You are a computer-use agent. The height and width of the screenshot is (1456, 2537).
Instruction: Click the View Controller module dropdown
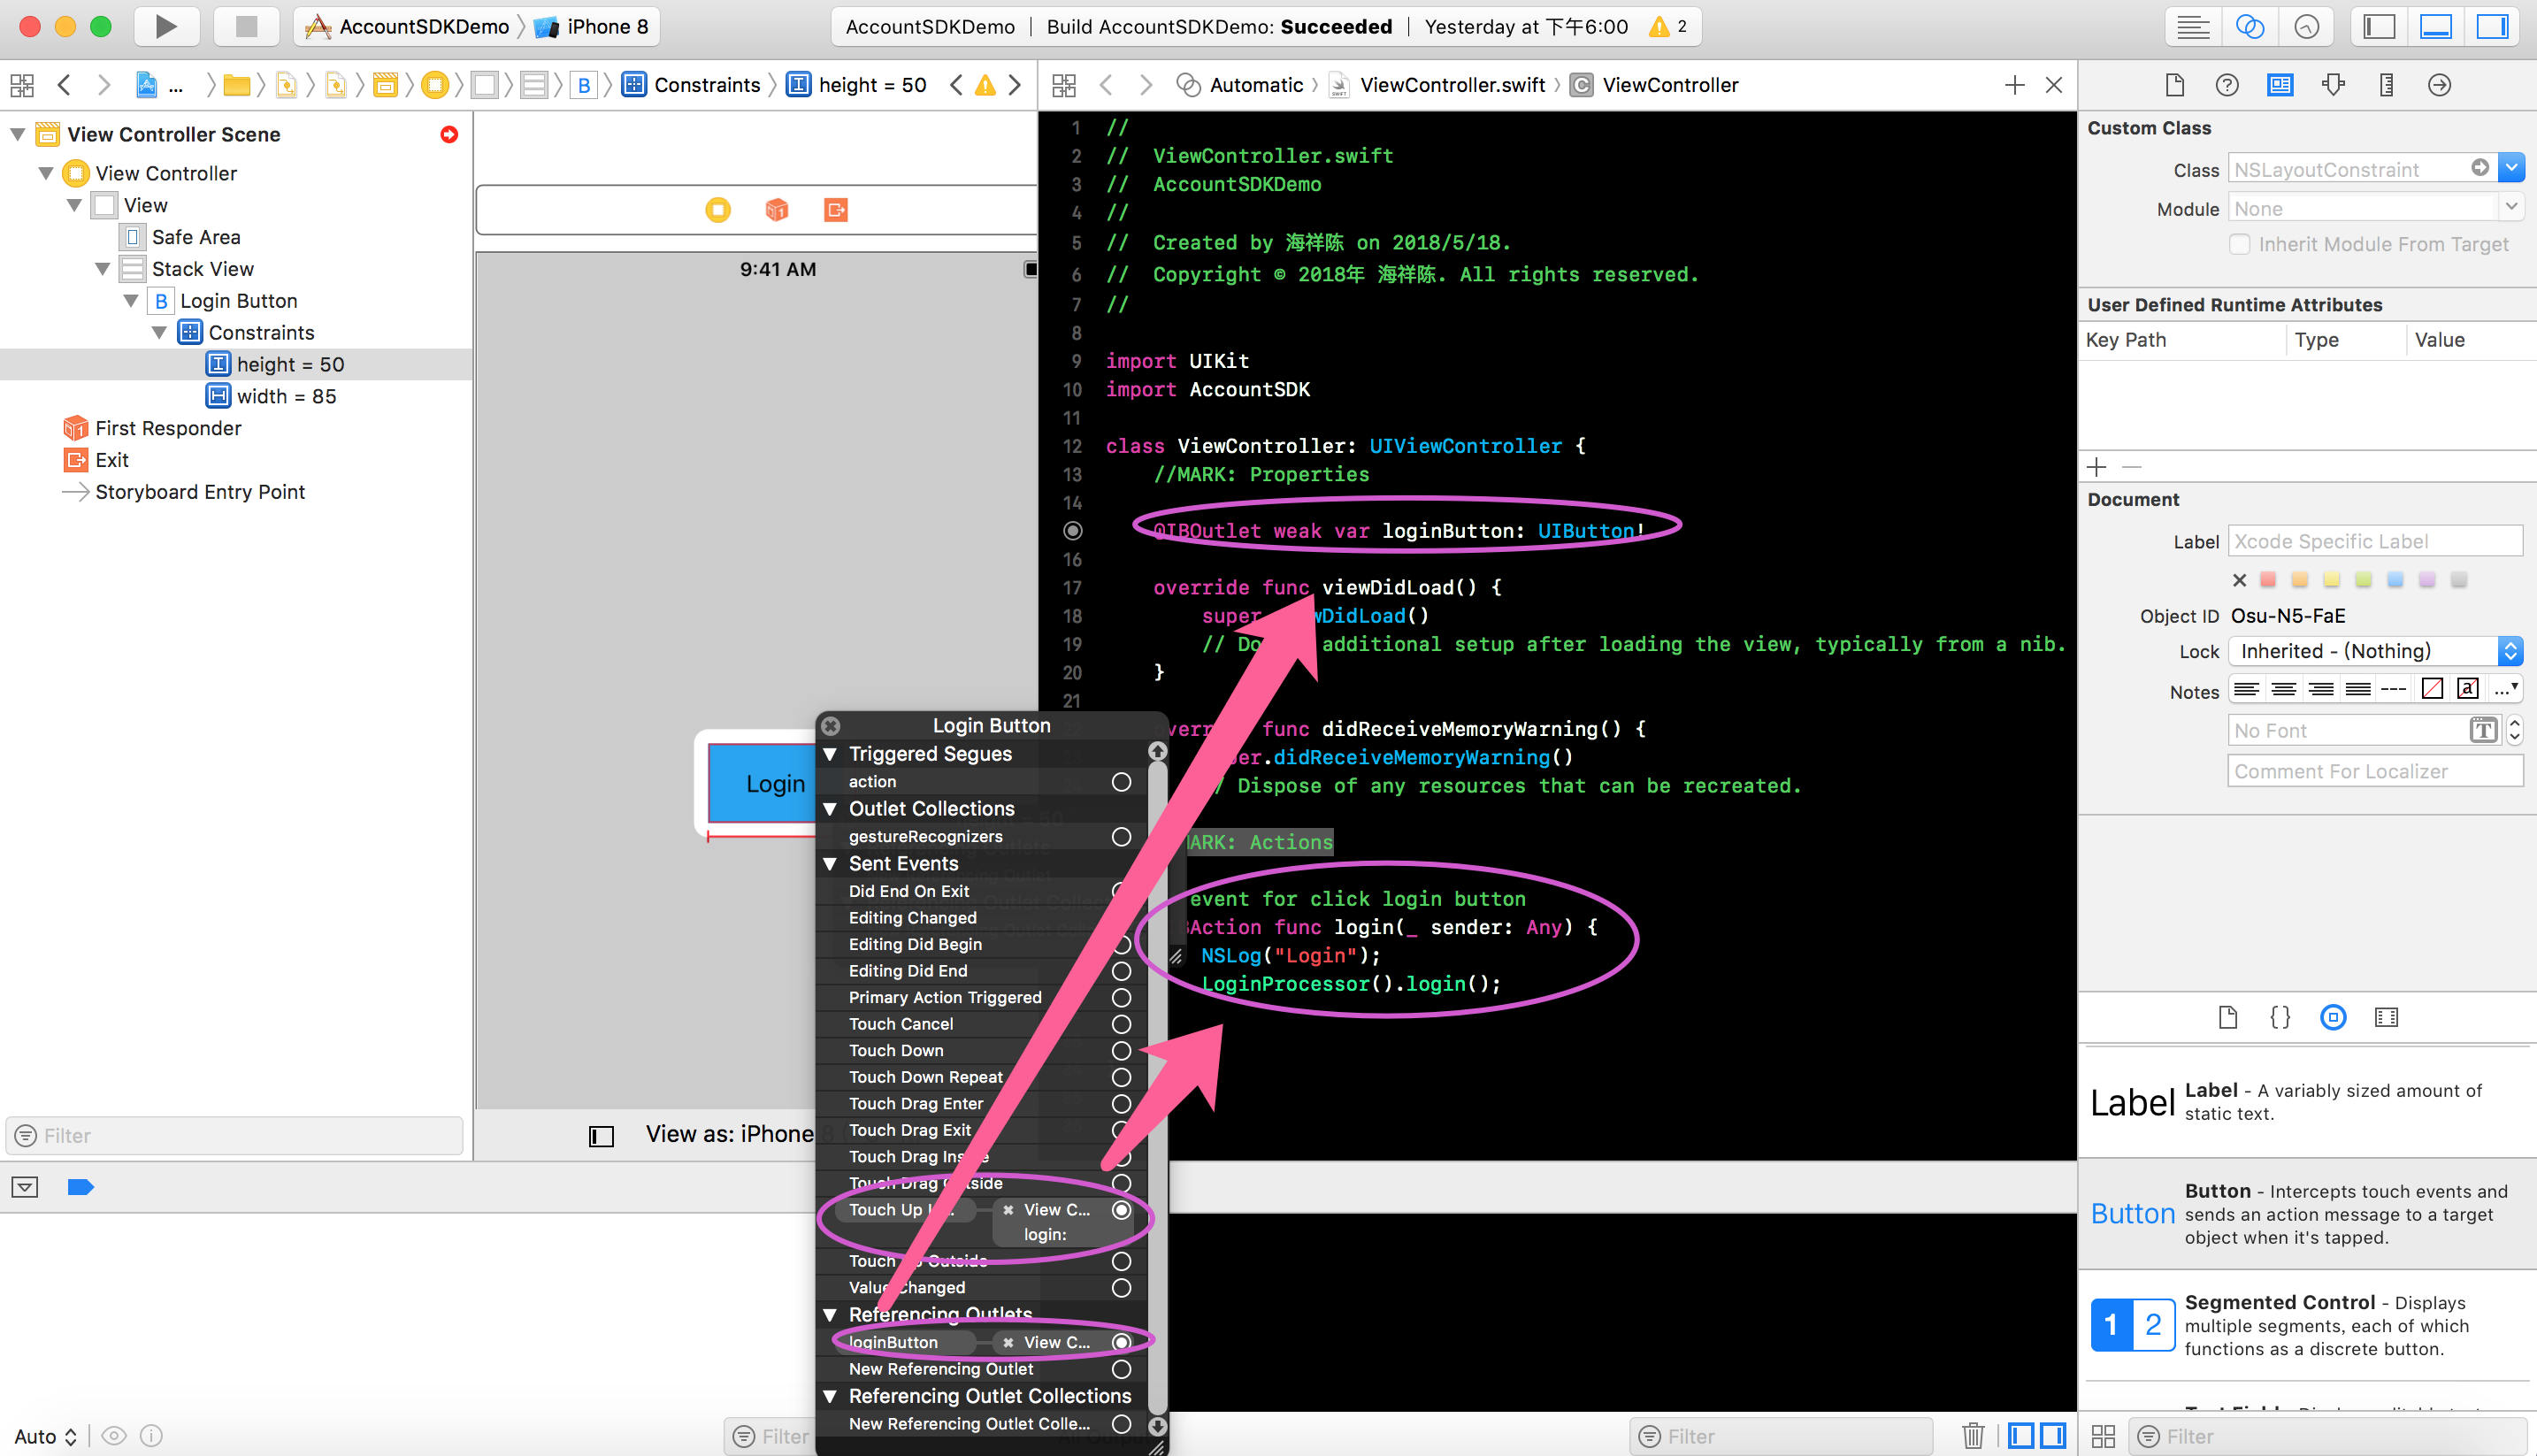(2512, 207)
